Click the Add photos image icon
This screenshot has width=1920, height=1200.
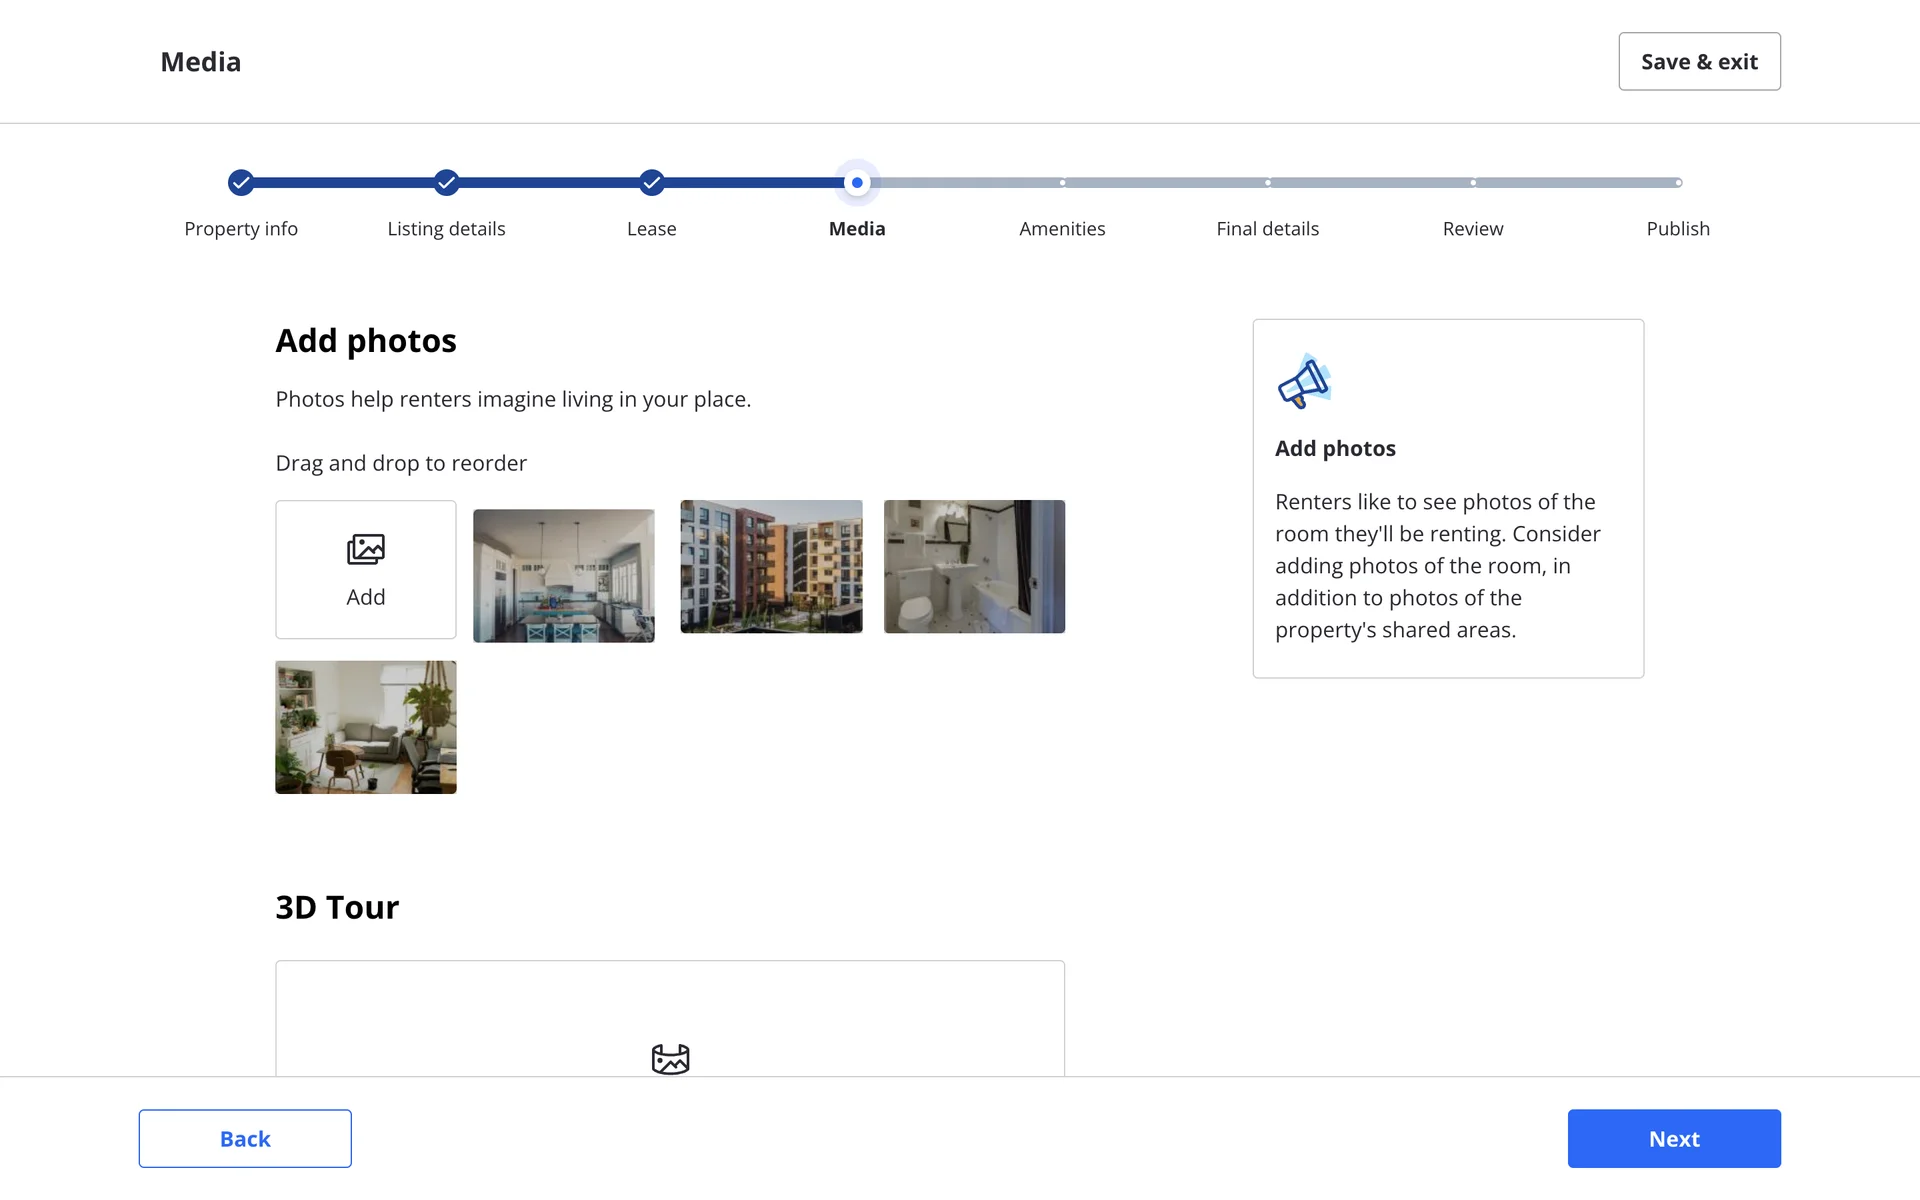(x=365, y=549)
